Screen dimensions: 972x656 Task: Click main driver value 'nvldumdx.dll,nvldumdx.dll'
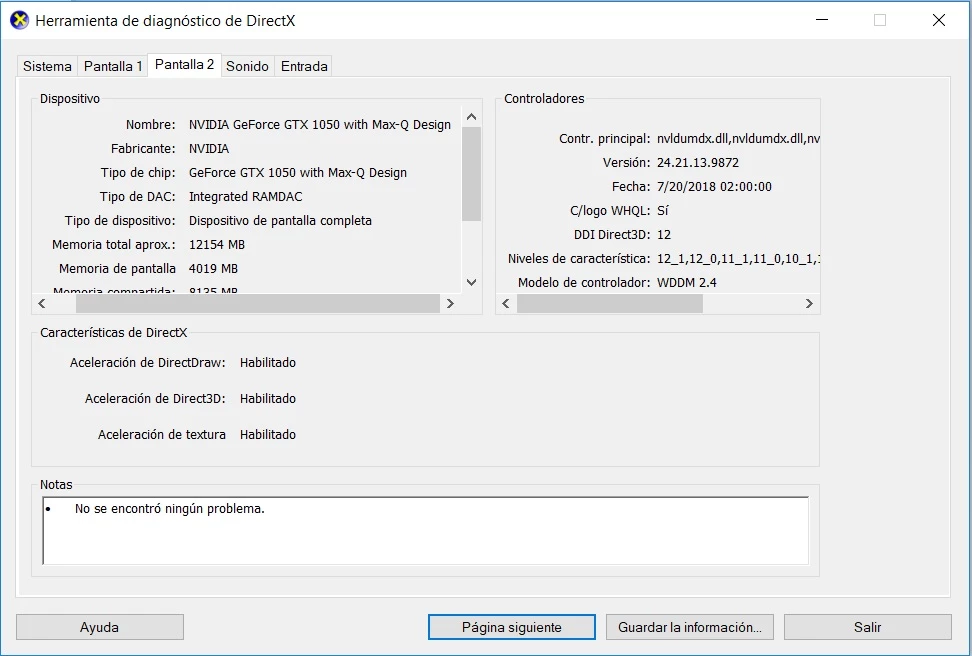click(738, 139)
